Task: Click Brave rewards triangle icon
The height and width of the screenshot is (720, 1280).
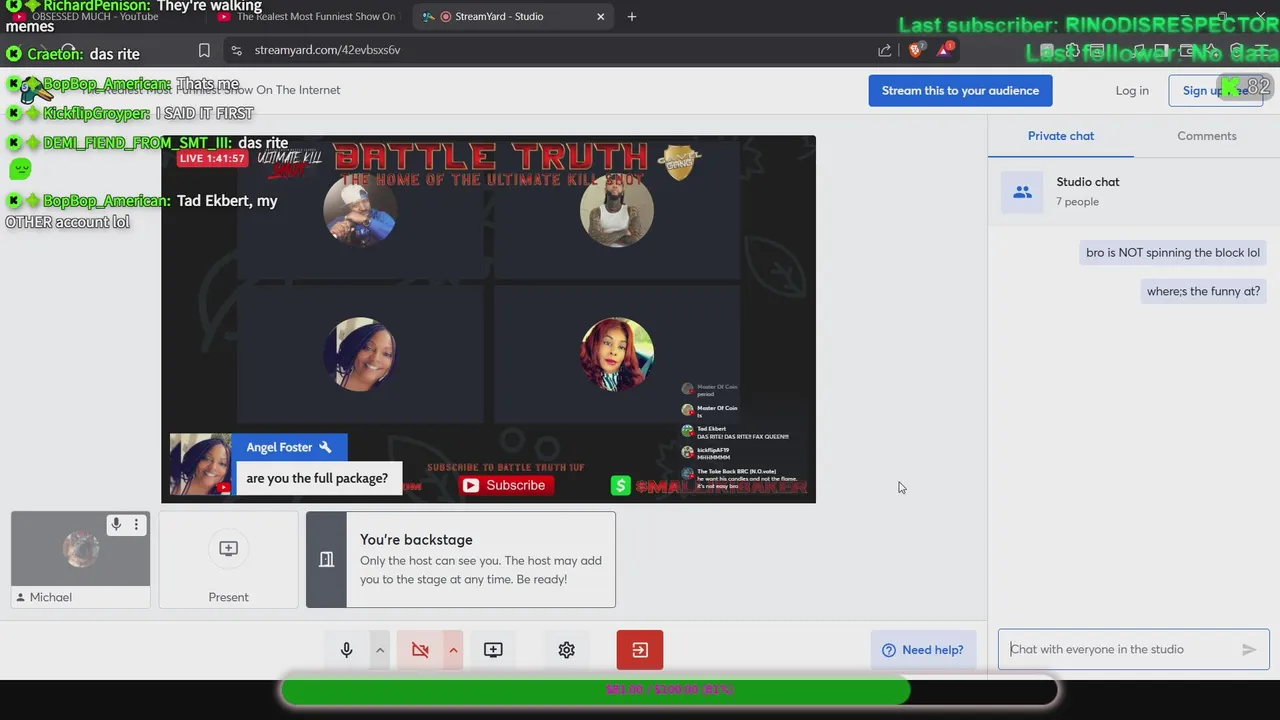Action: click(944, 49)
